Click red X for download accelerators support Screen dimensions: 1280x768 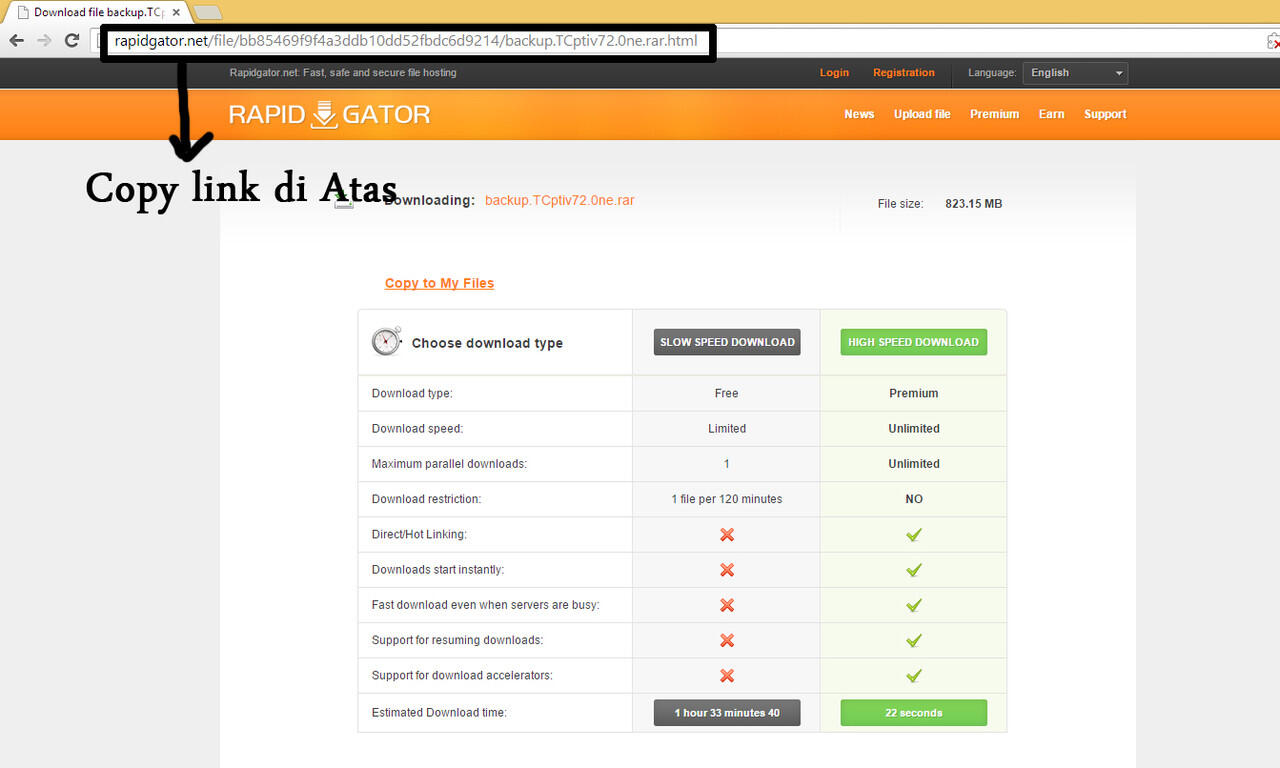[727, 676]
